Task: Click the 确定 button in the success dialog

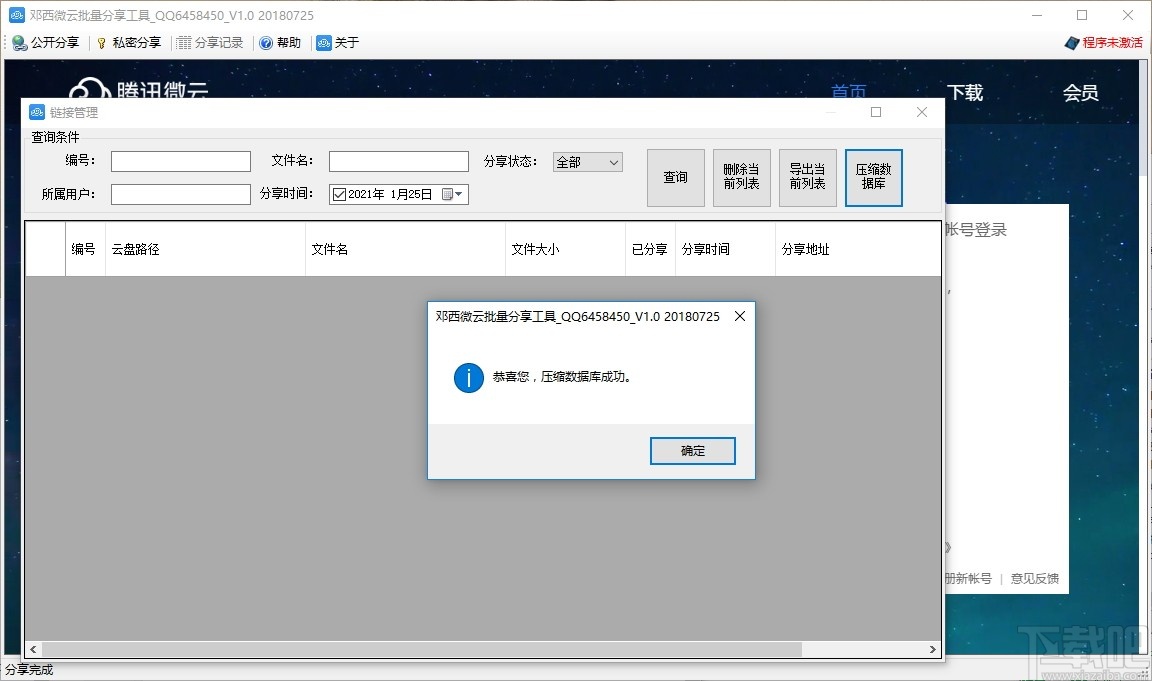Action: [692, 450]
